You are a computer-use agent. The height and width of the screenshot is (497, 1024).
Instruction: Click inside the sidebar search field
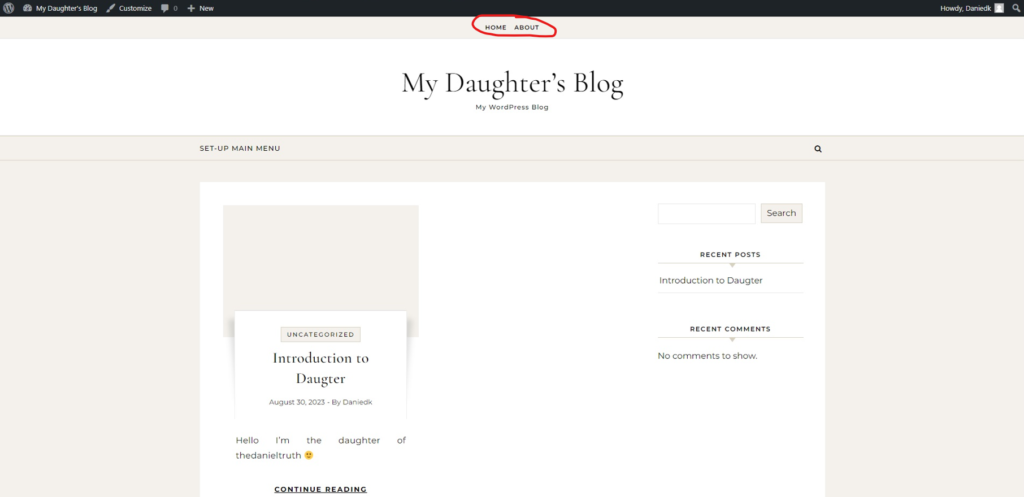pyautogui.click(x=706, y=213)
